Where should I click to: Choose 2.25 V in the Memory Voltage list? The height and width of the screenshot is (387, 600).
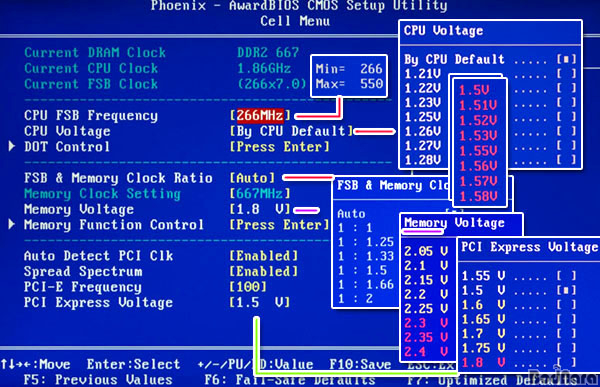[x=426, y=309]
